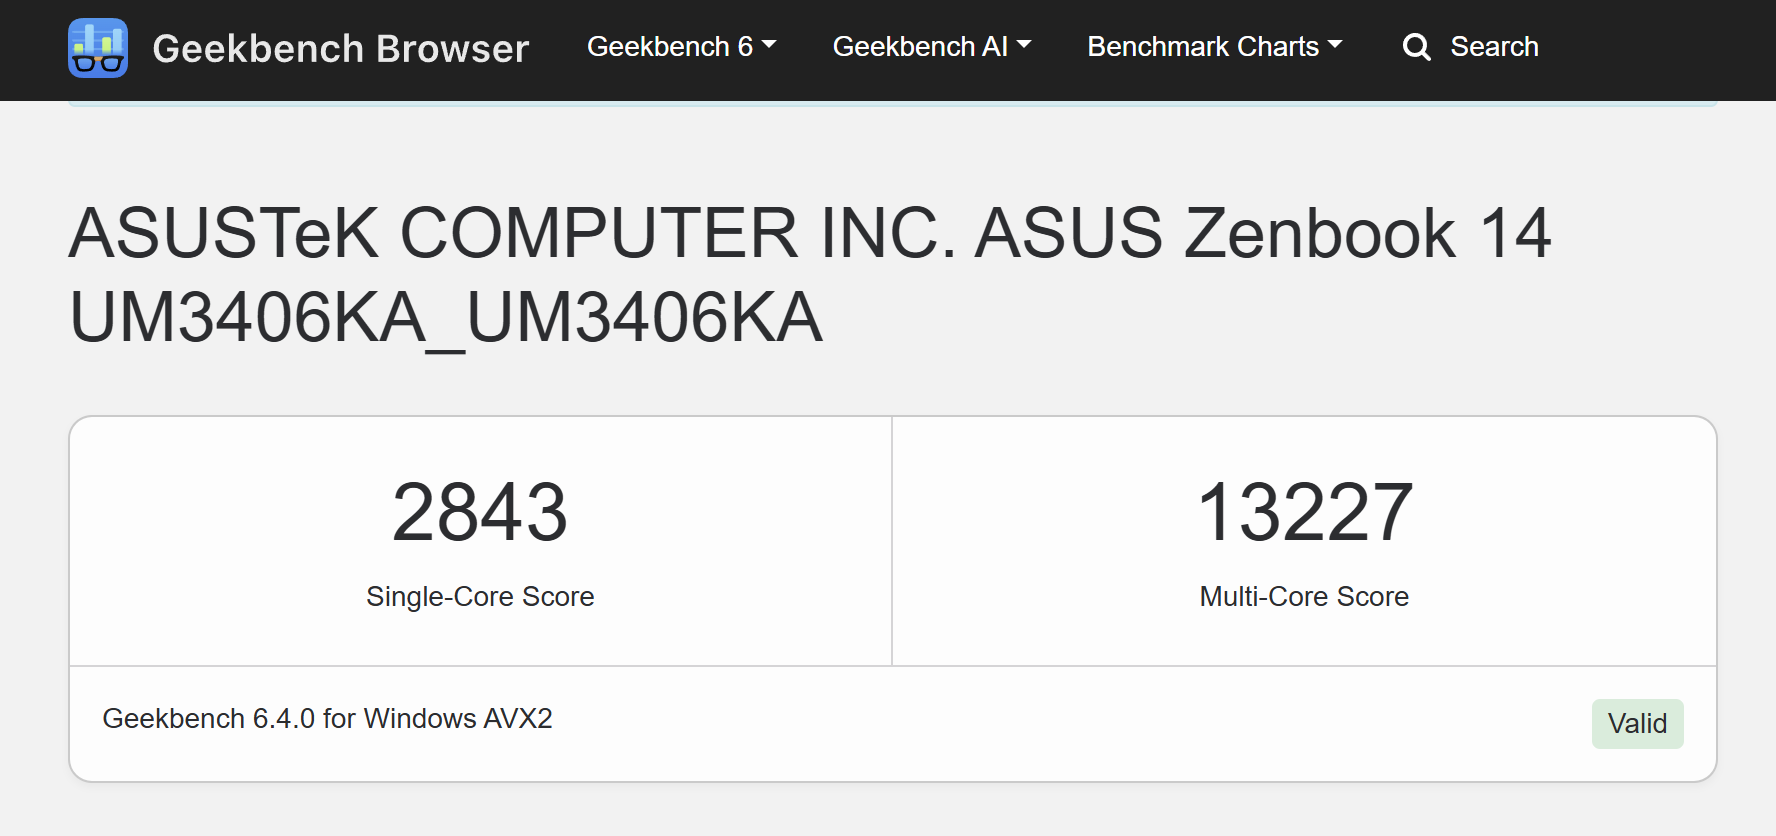Click the caret next to Geekbench AI

(x=1024, y=45)
